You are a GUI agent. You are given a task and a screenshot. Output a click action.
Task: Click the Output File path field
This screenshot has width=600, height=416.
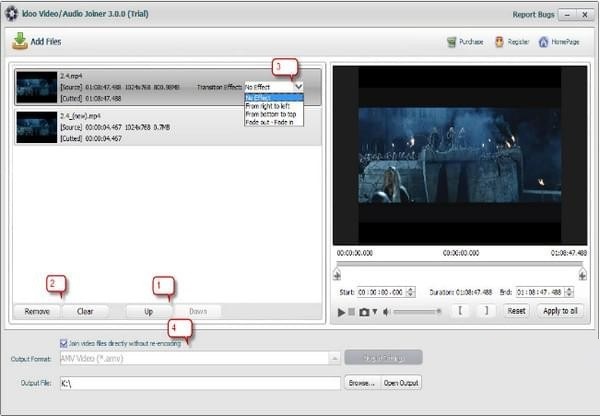click(x=200, y=383)
